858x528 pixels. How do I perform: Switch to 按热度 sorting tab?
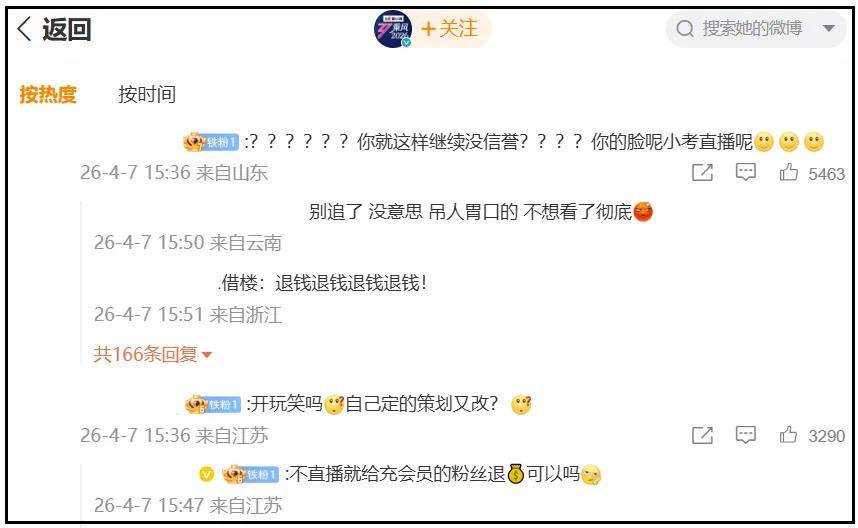(x=48, y=95)
